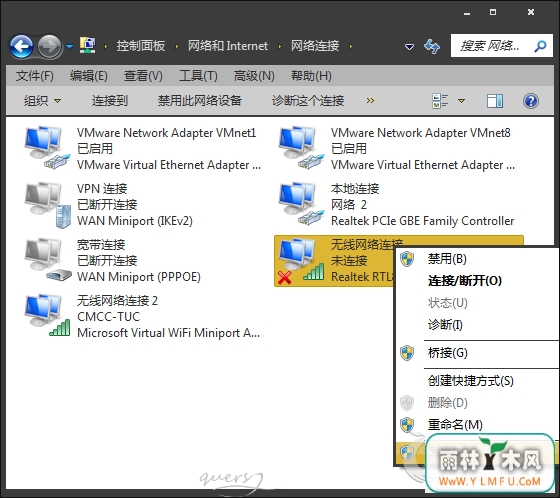Click the shield icon beside 桥接(G)
560x498 pixels.
click(407, 353)
